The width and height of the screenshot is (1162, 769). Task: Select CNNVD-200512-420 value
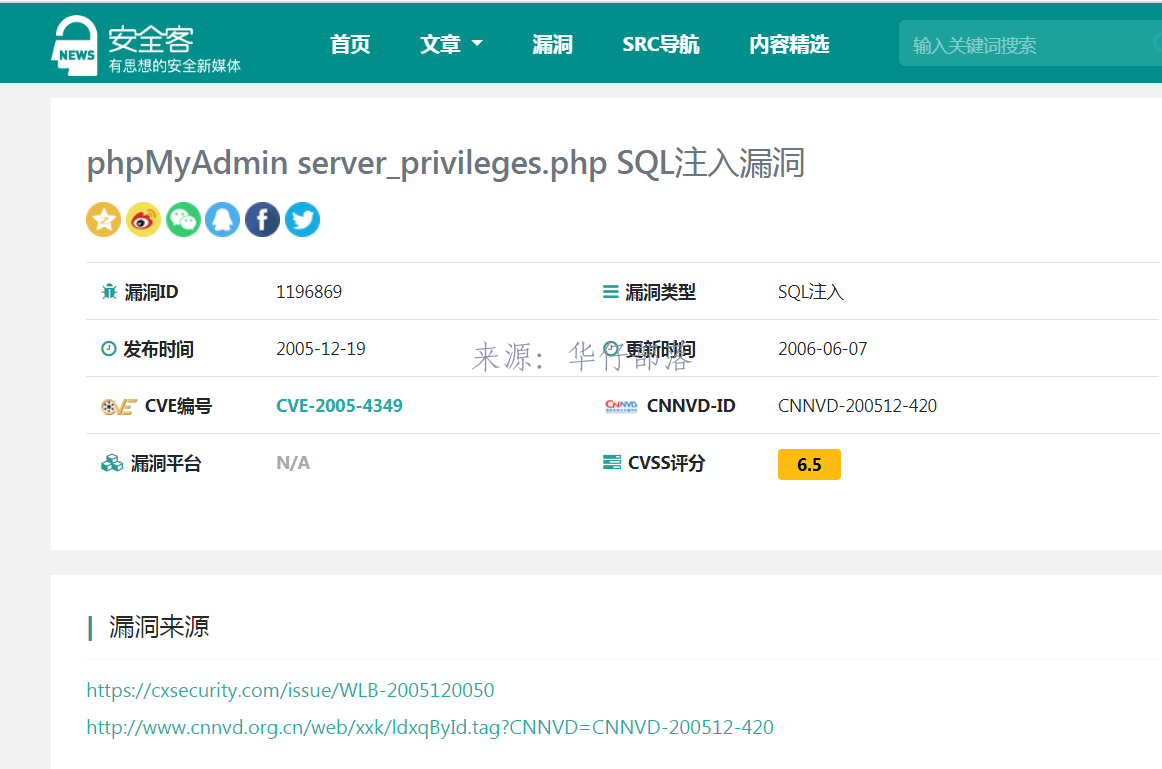coord(857,406)
